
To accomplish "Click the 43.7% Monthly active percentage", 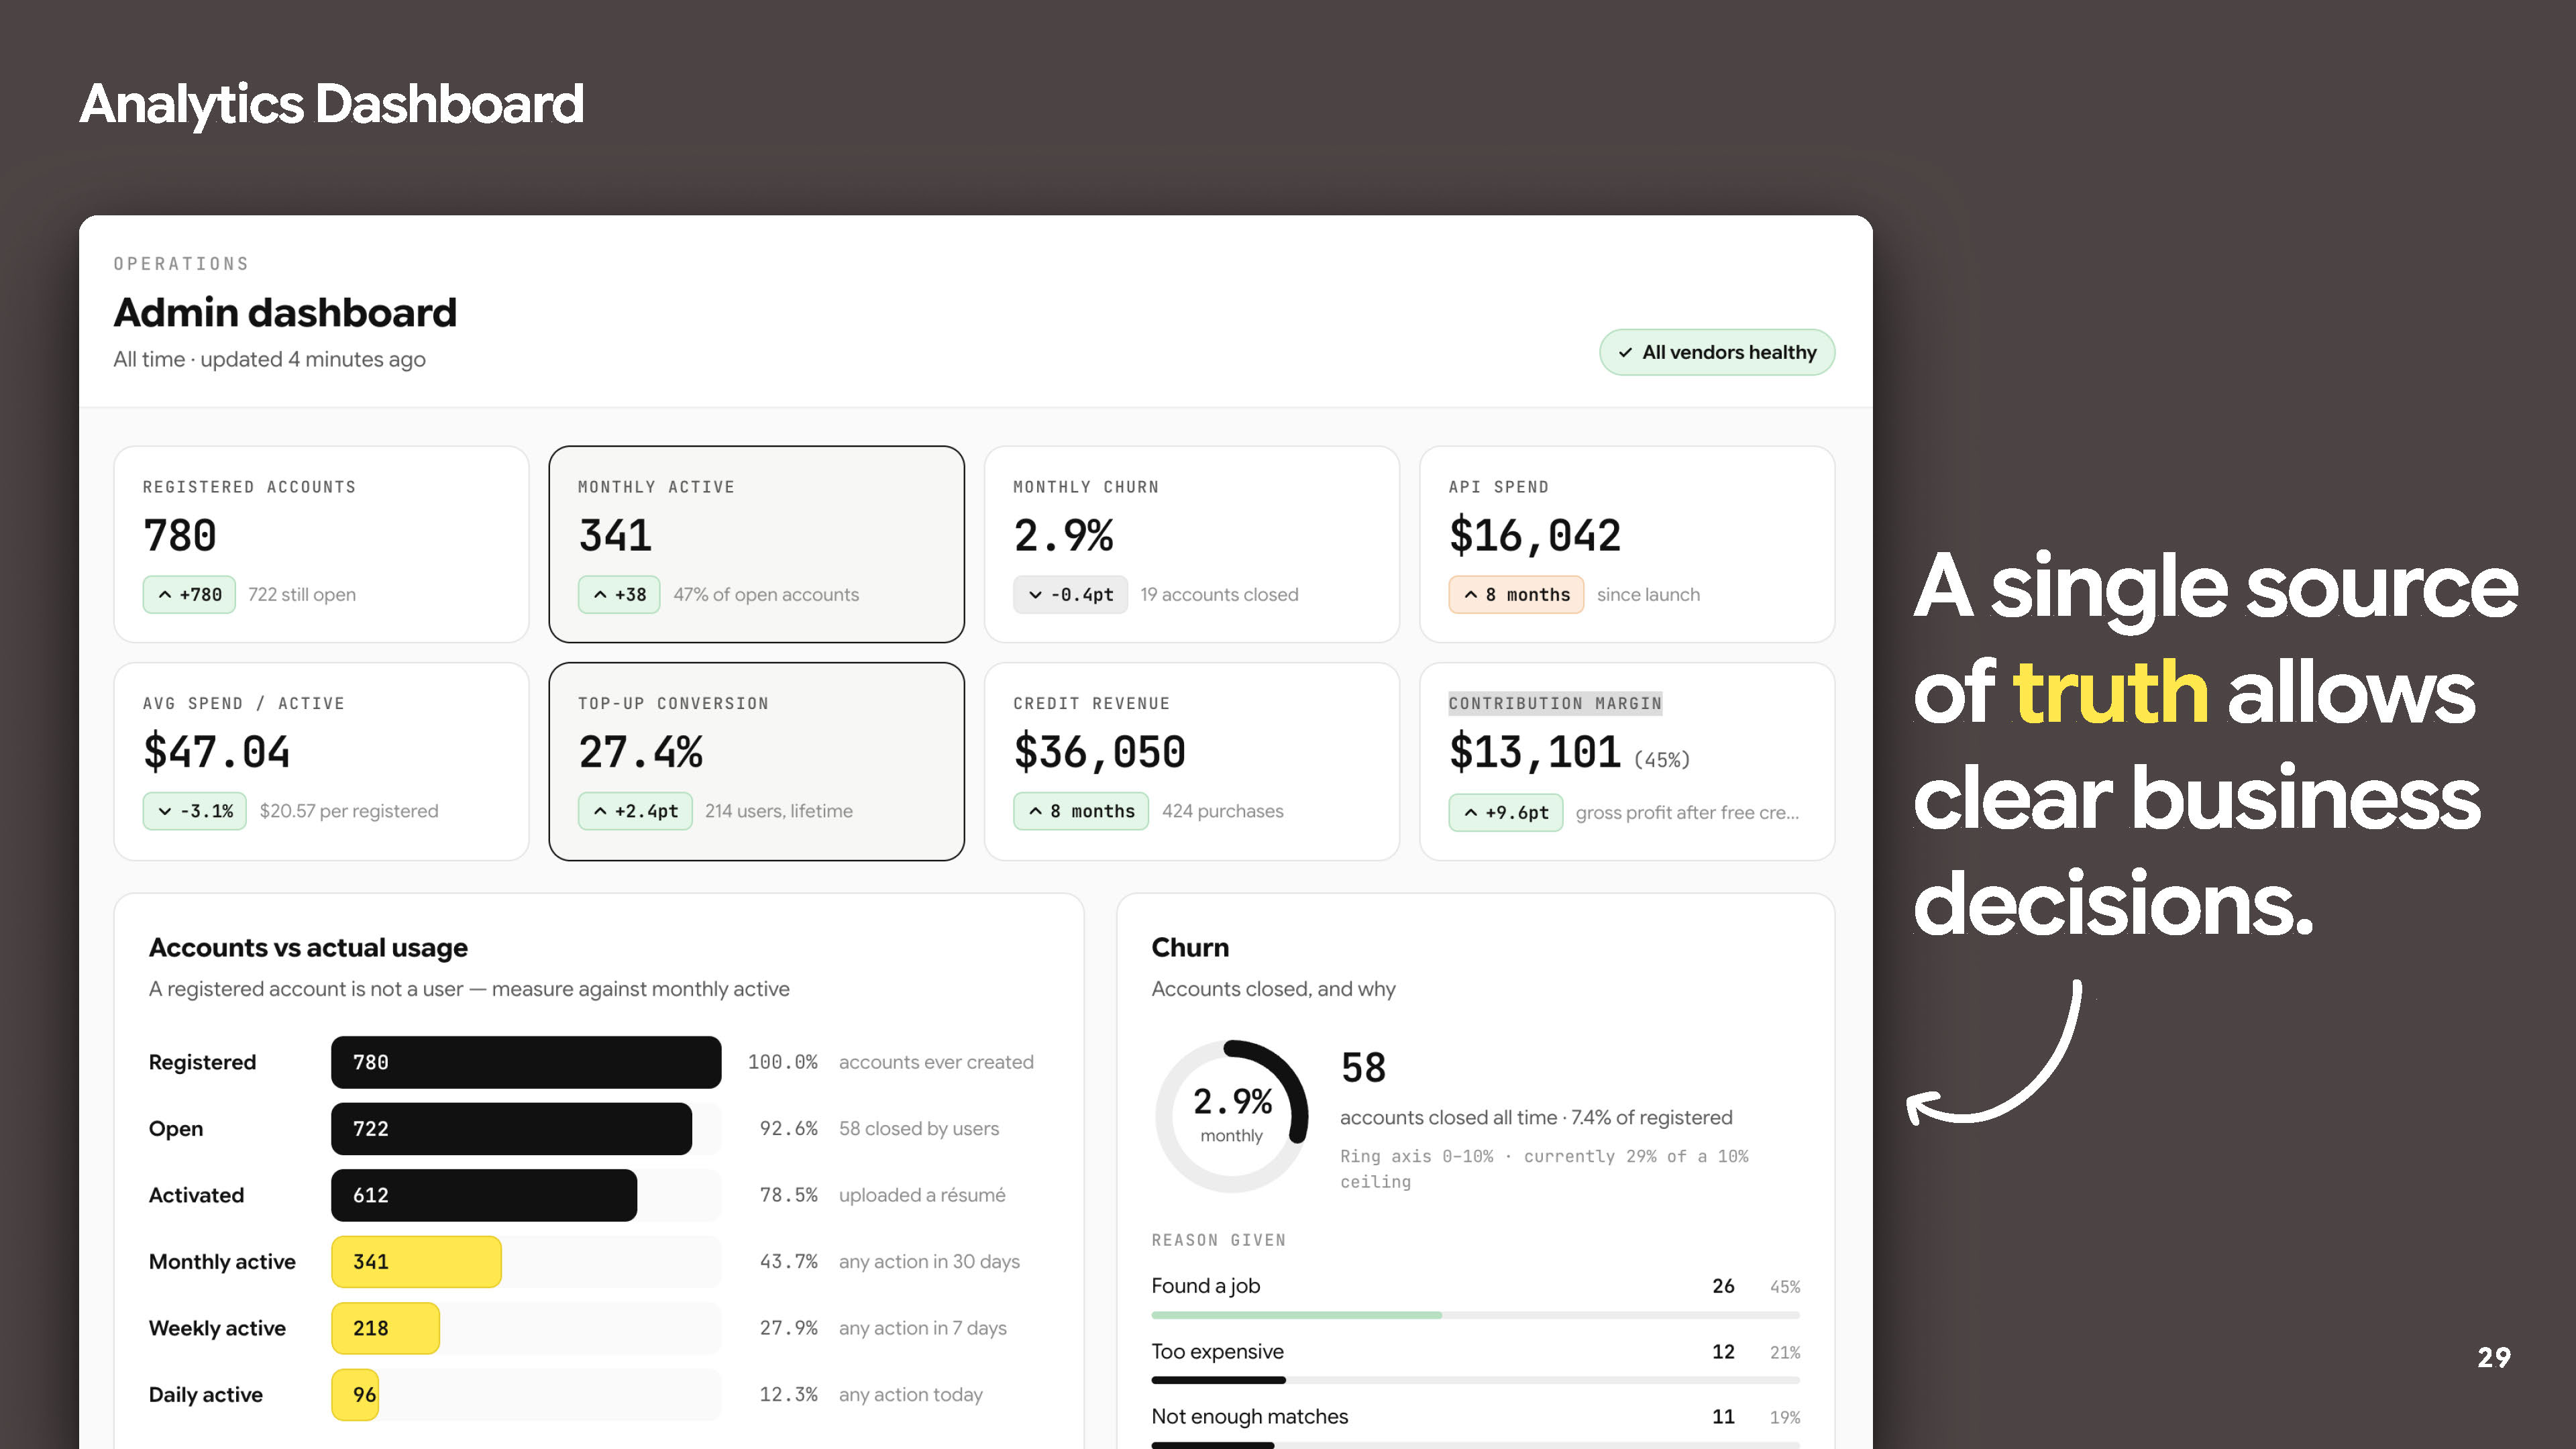I will point(788,1262).
